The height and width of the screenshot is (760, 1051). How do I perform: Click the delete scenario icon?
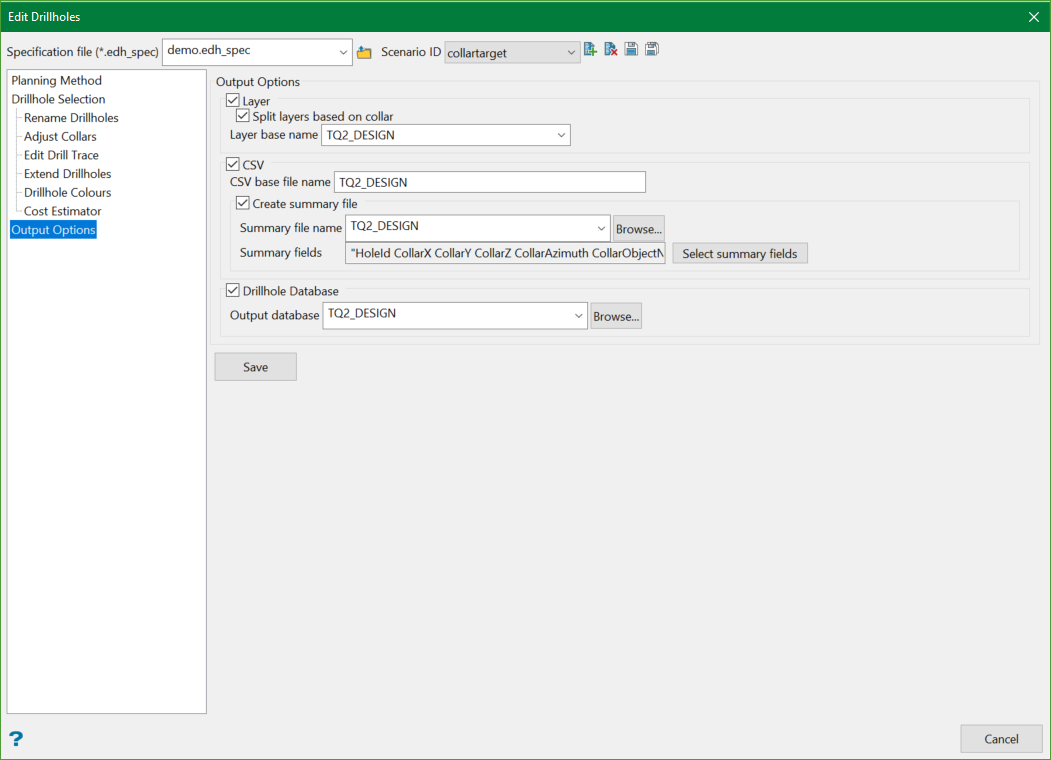611,50
